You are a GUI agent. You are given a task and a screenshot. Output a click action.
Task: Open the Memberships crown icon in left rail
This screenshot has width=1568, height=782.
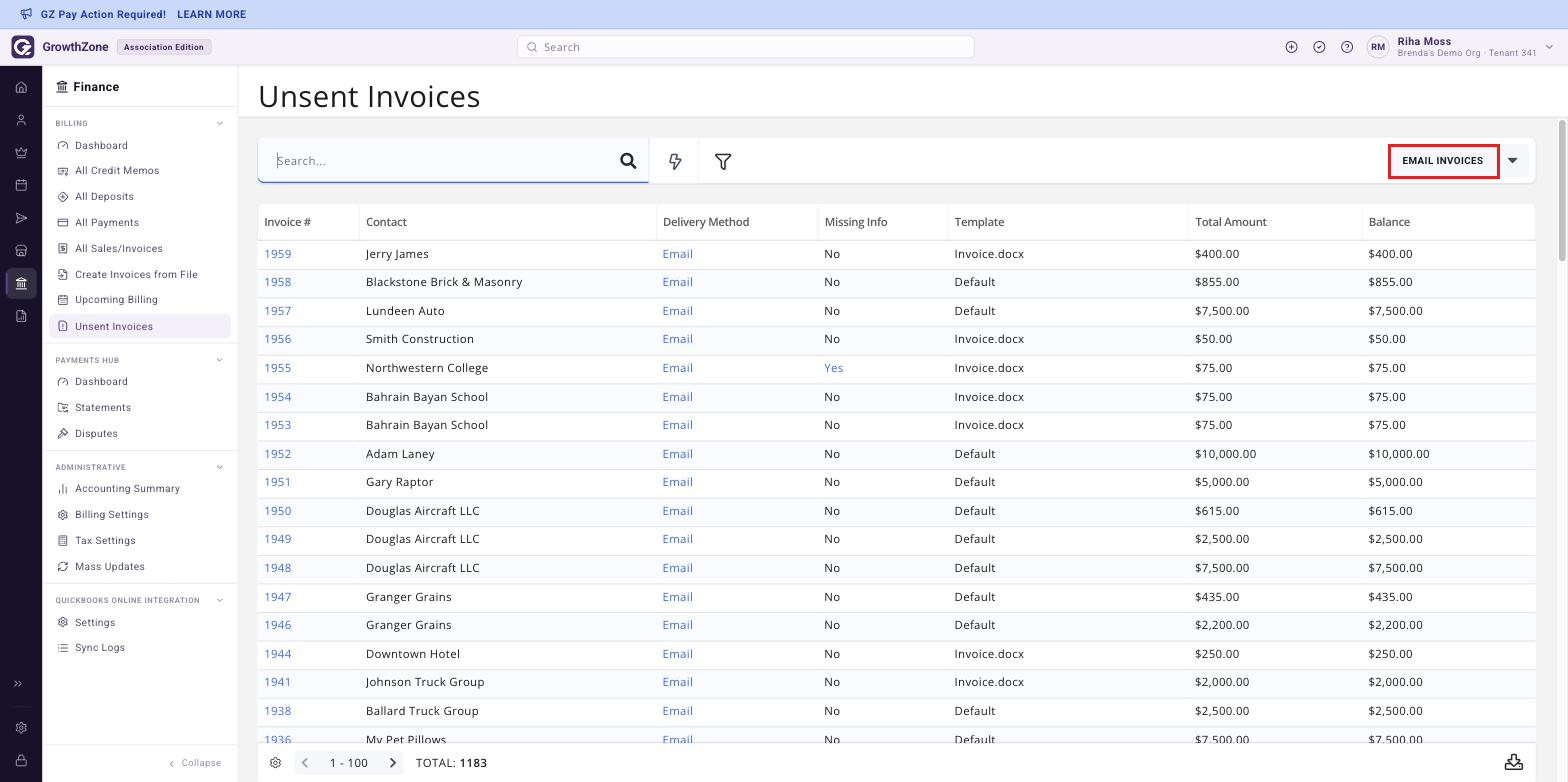21,153
